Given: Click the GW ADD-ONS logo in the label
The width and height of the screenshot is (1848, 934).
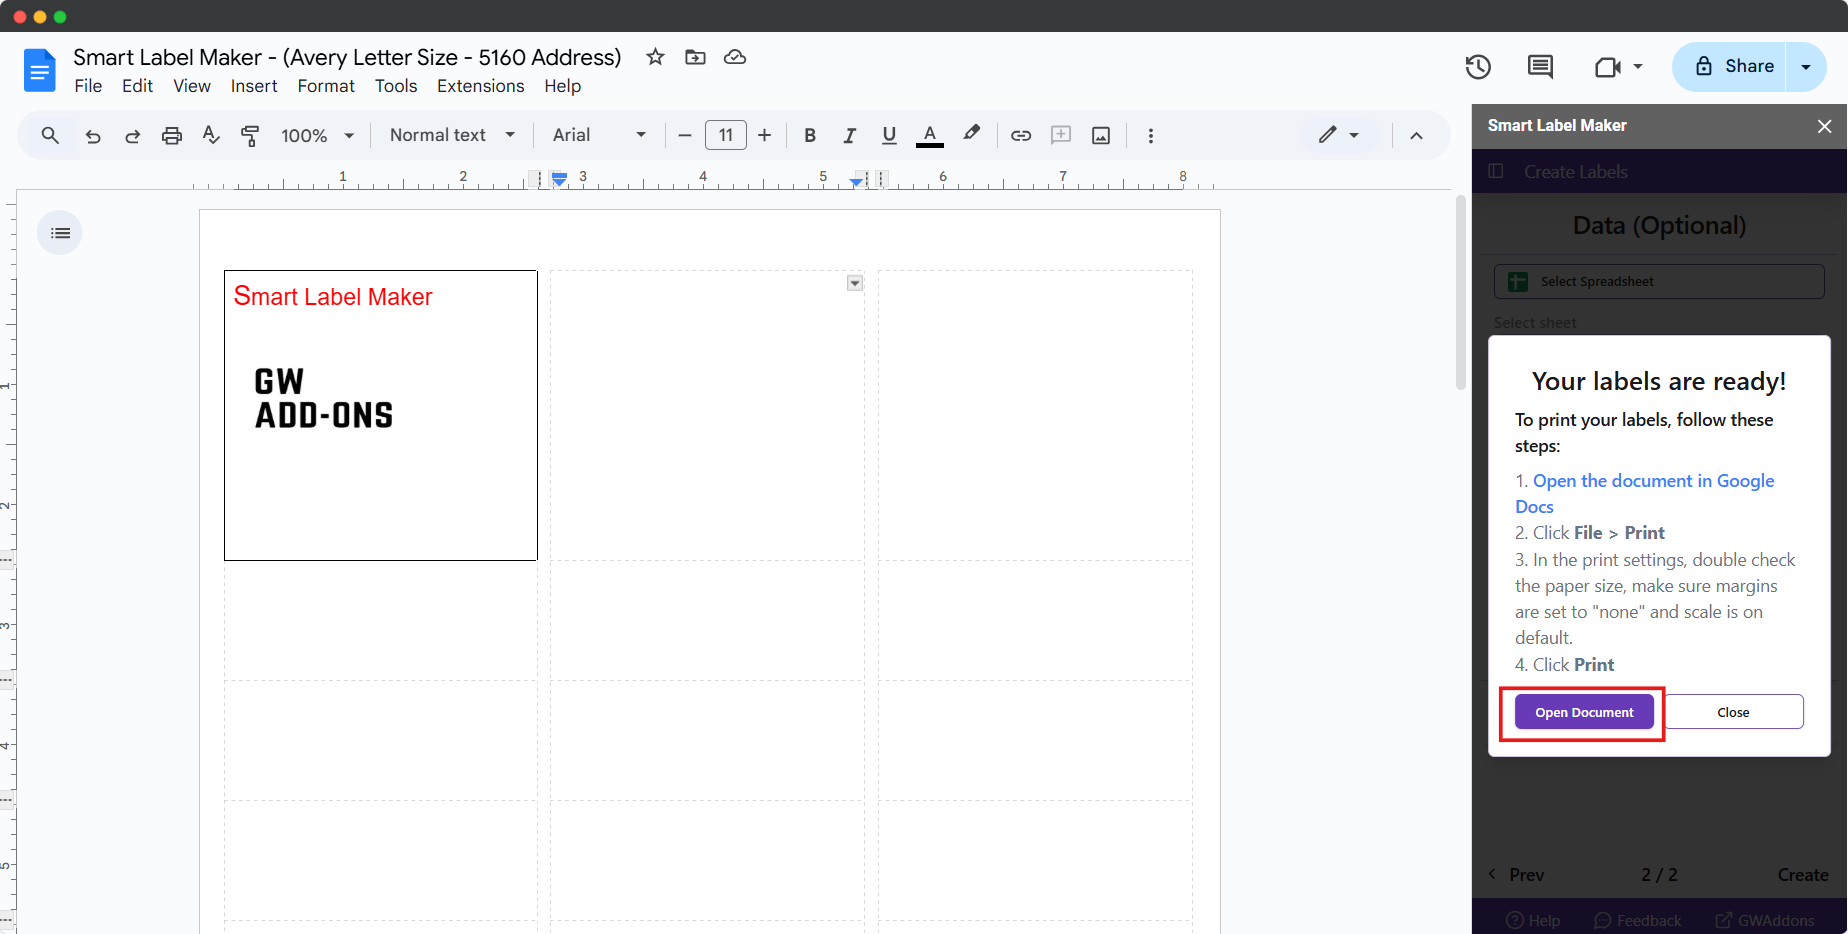Looking at the screenshot, I should [324, 398].
